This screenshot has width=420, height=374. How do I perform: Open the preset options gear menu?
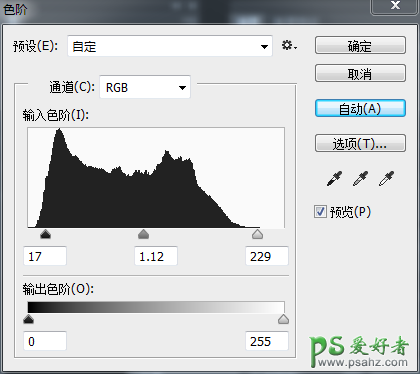pyautogui.click(x=289, y=45)
